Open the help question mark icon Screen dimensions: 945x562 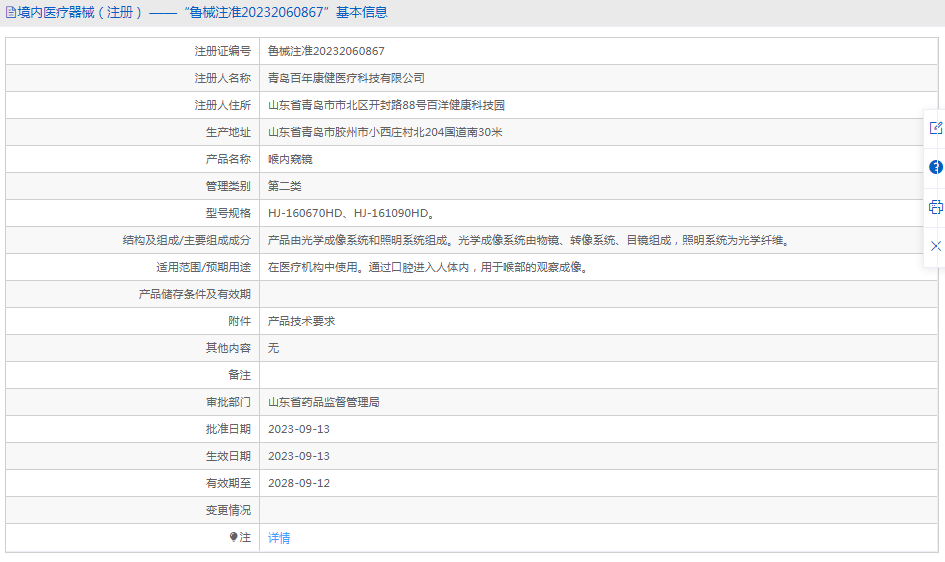[x=935, y=167]
